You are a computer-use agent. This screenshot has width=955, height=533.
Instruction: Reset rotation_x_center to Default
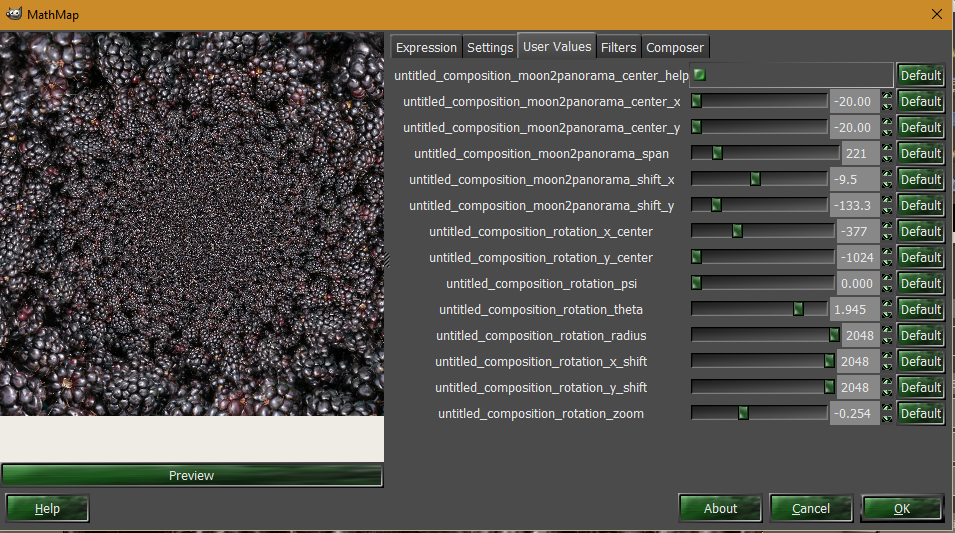pos(920,231)
